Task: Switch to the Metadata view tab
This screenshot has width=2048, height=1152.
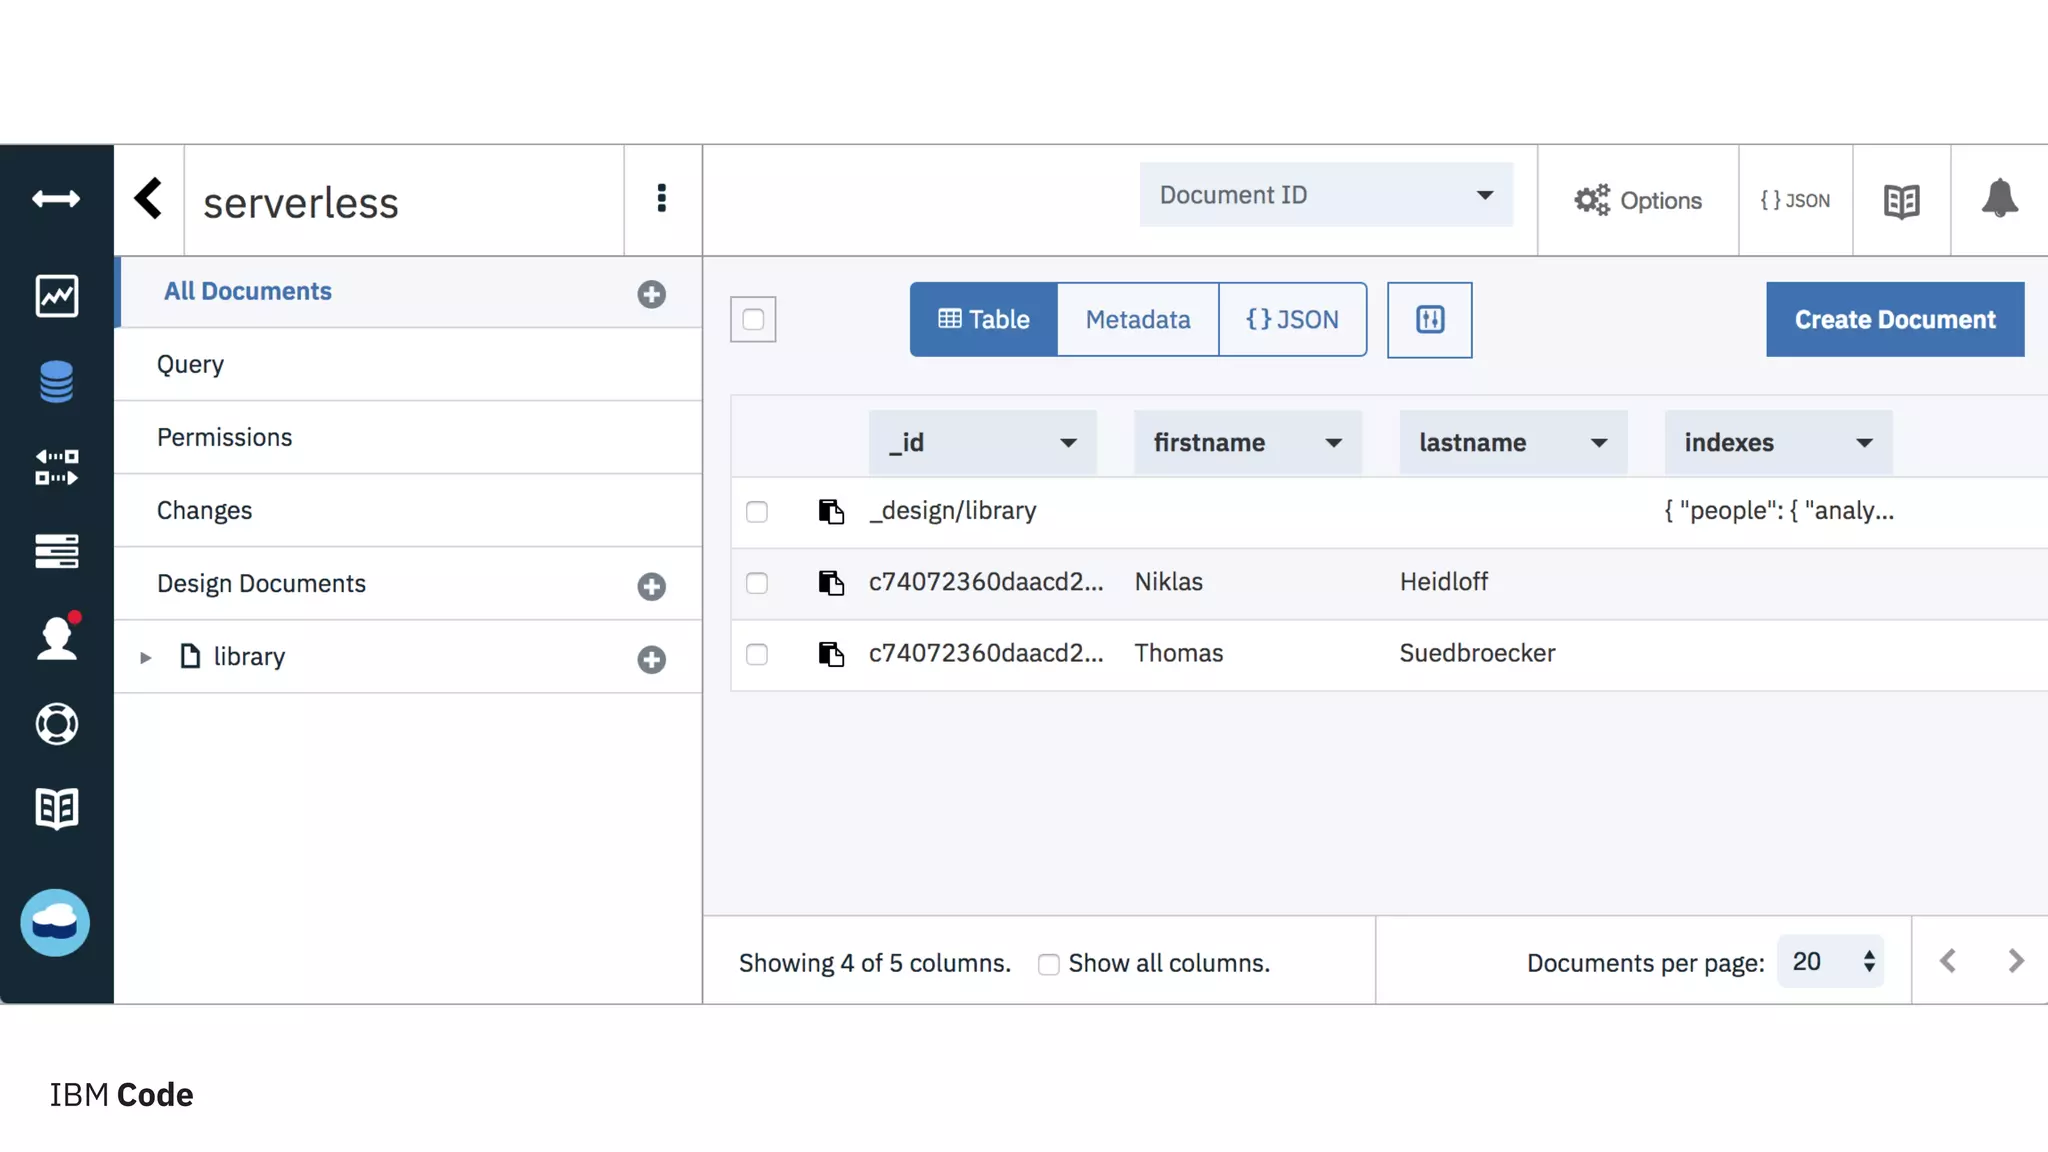Action: click(x=1137, y=320)
